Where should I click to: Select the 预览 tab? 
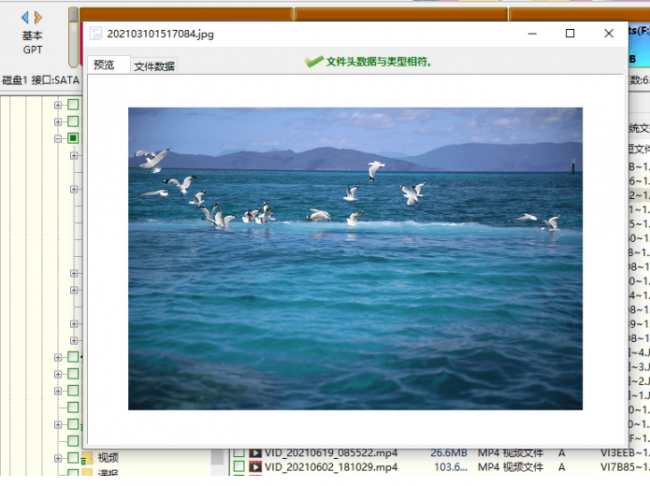(104, 65)
